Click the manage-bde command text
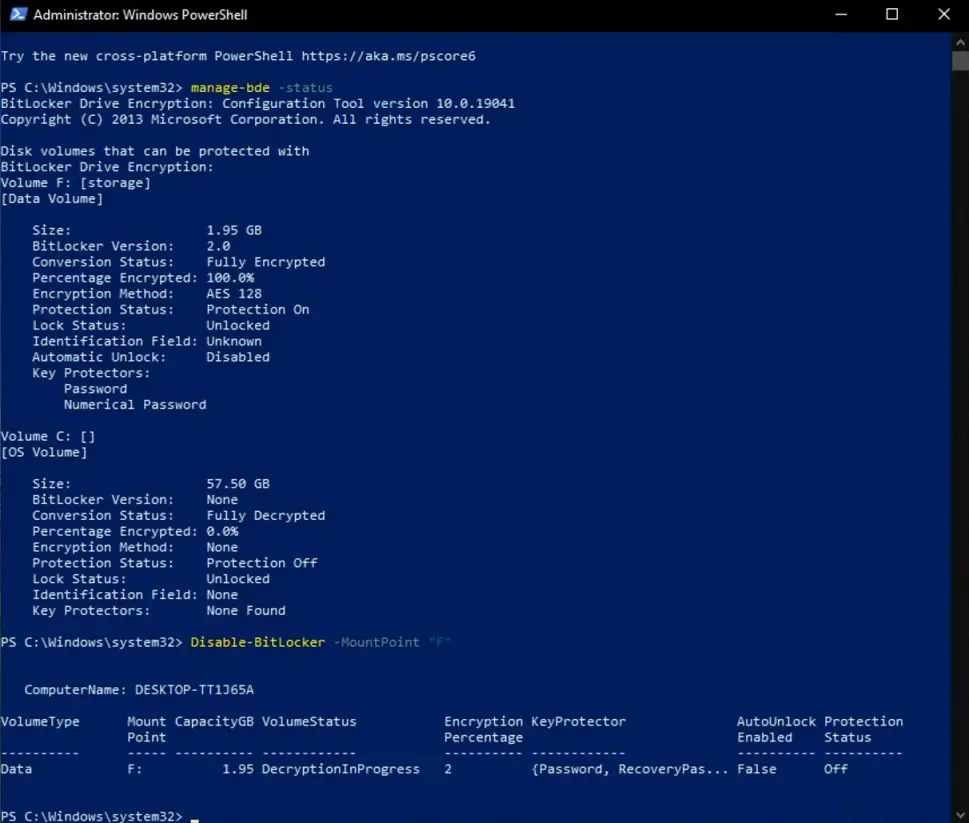Screen dimensions: 969x823 230,88
